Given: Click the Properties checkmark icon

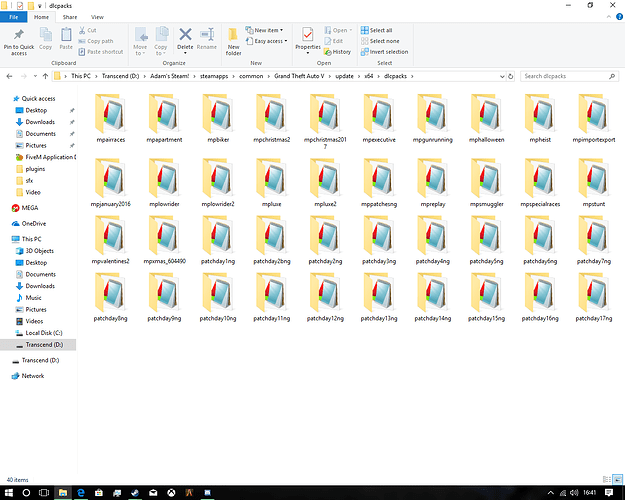Looking at the screenshot, I should pos(307,35).
